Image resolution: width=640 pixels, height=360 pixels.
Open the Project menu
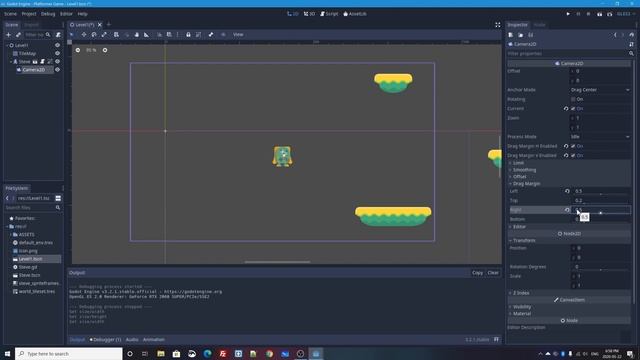(x=29, y=14)
